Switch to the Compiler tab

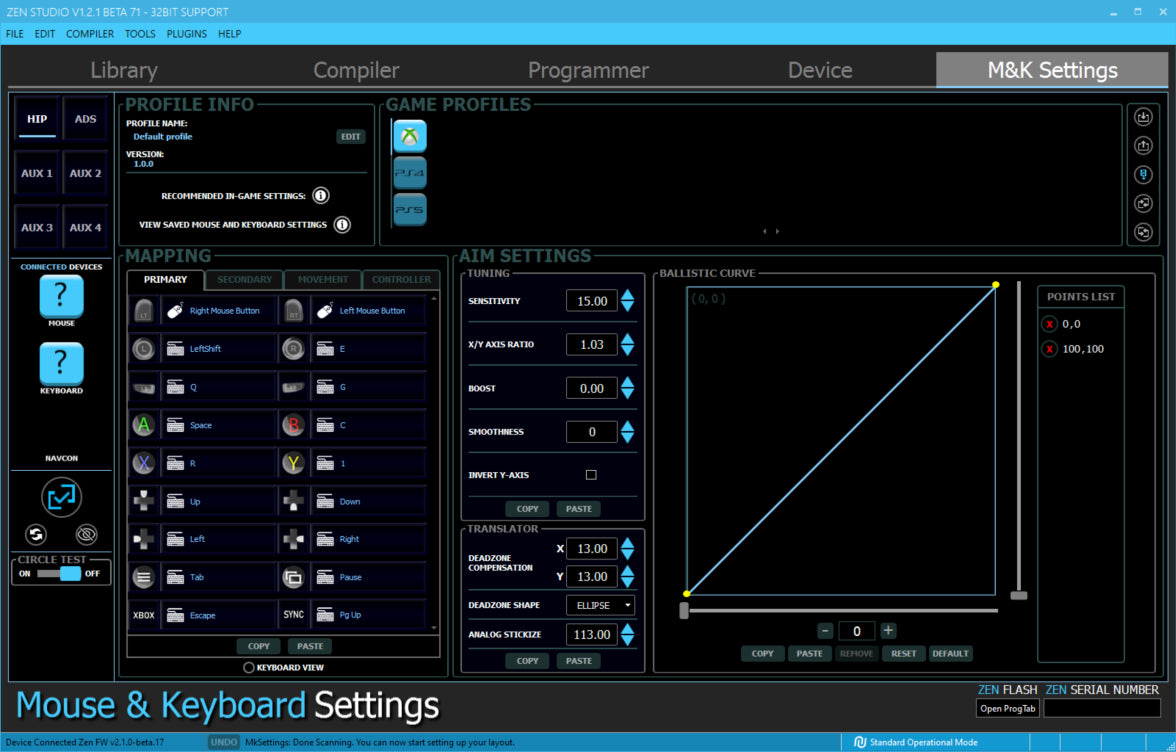click(356, 70)
